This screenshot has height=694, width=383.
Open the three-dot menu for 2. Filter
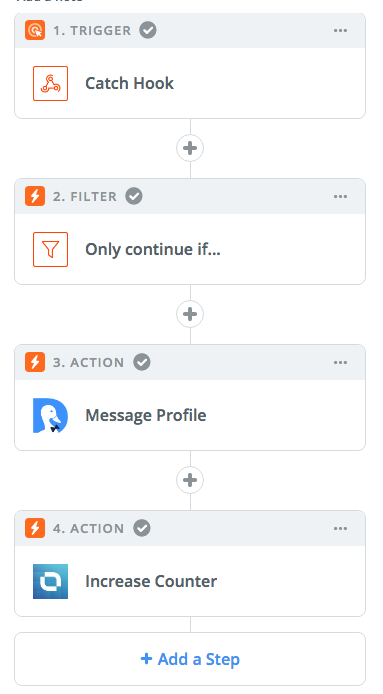tap(340, 197)
